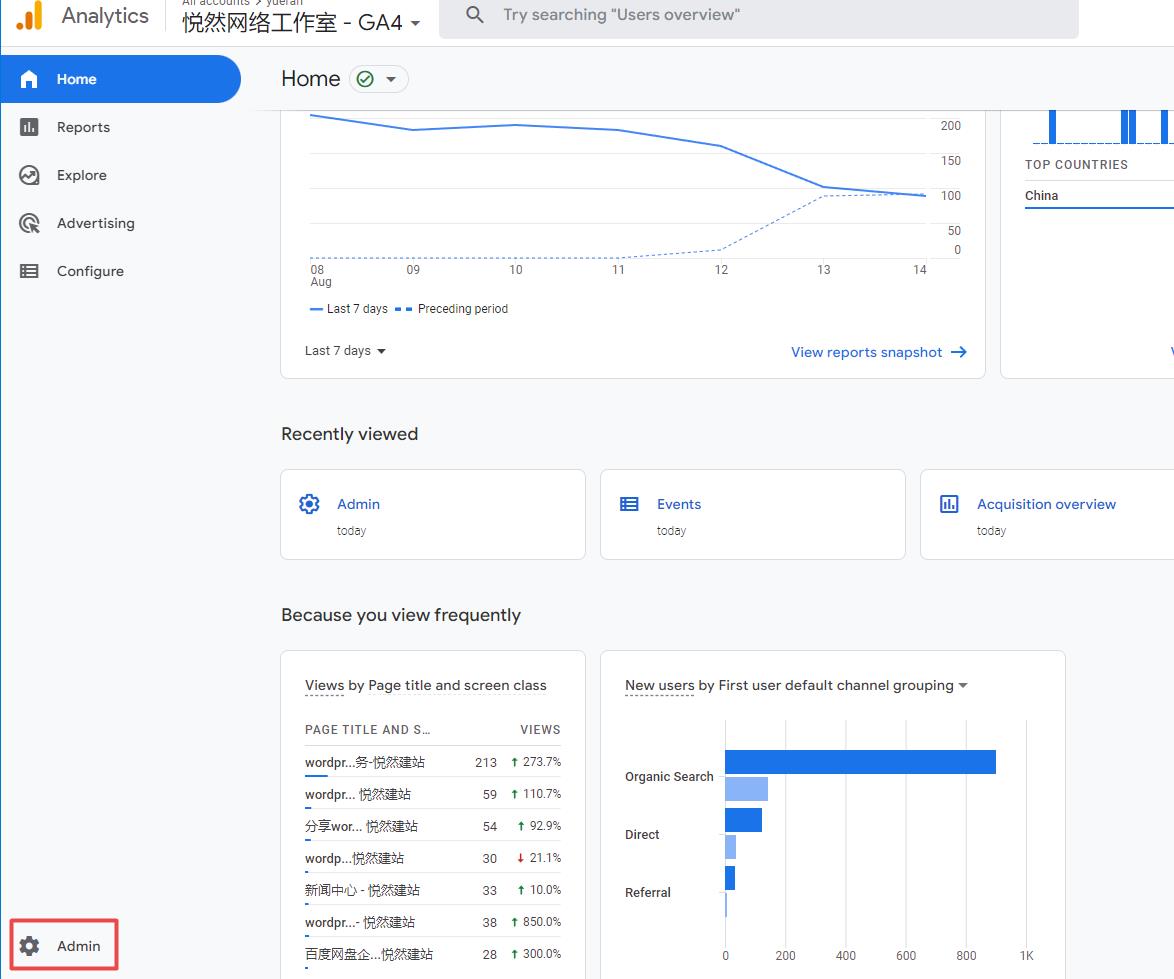Click the green checkmark status icon
Viewport: 1174px width, 979px height.
tap(365, 79)
